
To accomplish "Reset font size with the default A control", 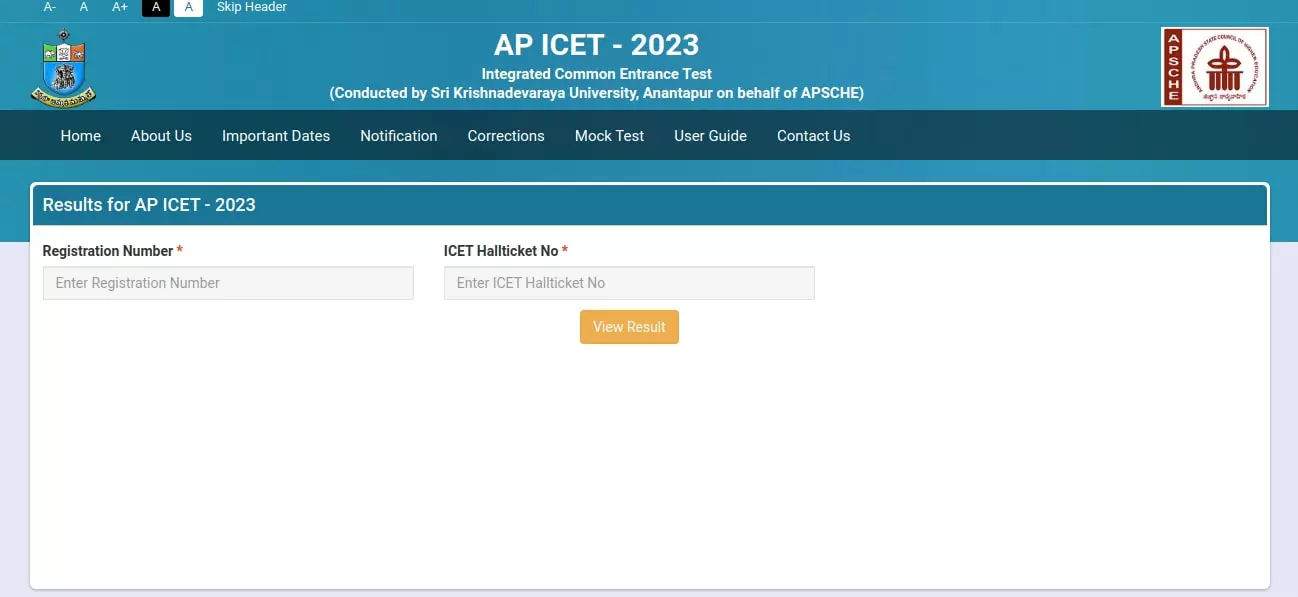I will [x=83, y=7].
